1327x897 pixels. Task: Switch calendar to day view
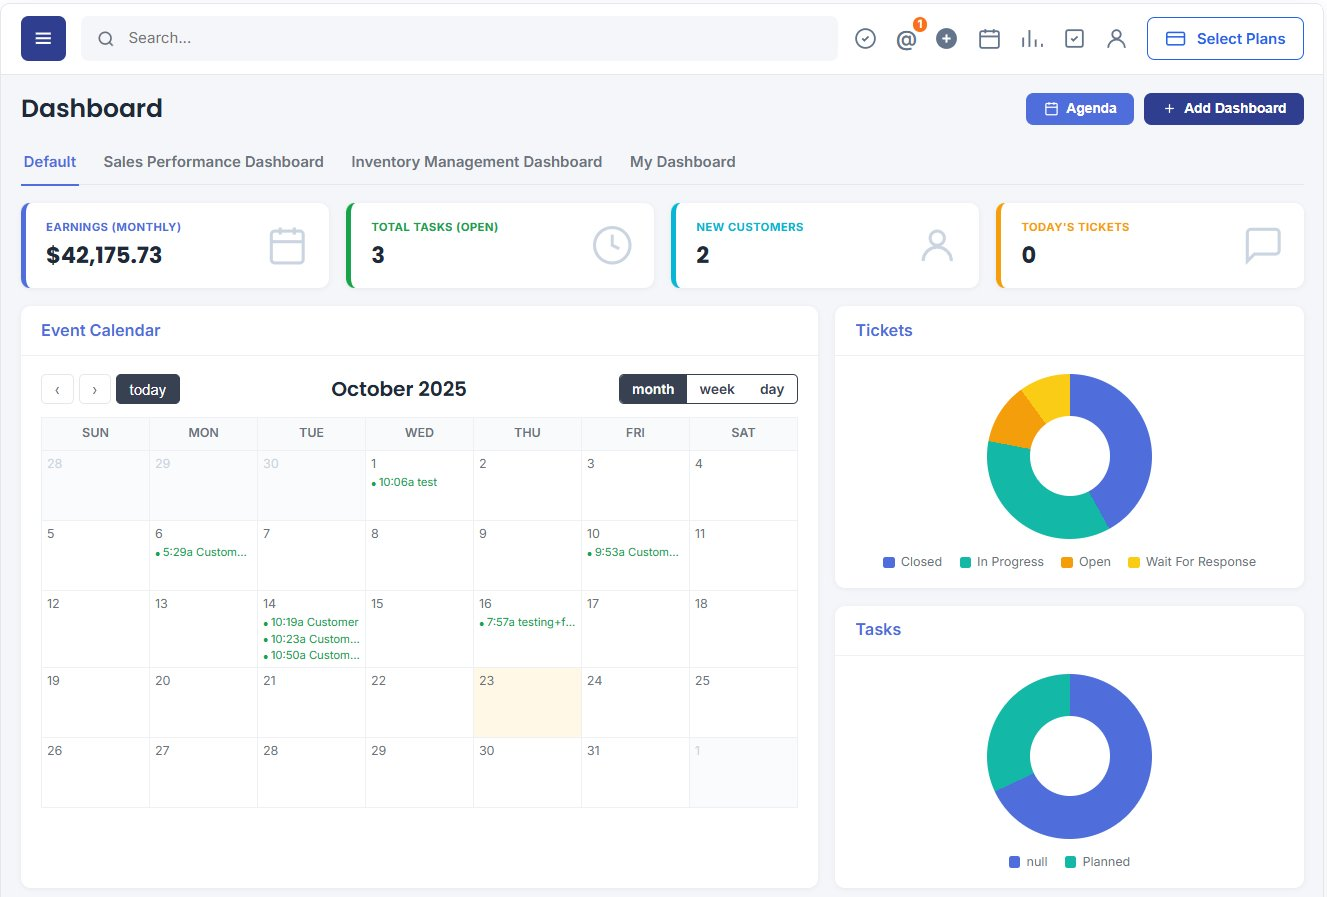772,389
